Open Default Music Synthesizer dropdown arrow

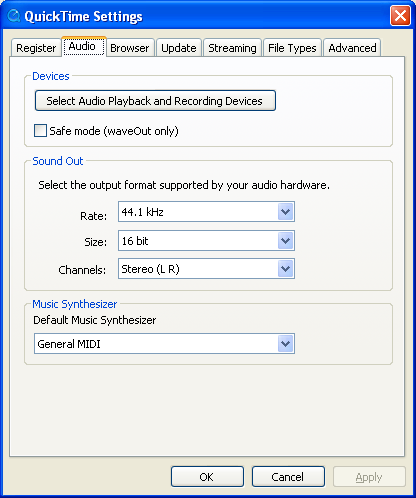tap(286, 344)
